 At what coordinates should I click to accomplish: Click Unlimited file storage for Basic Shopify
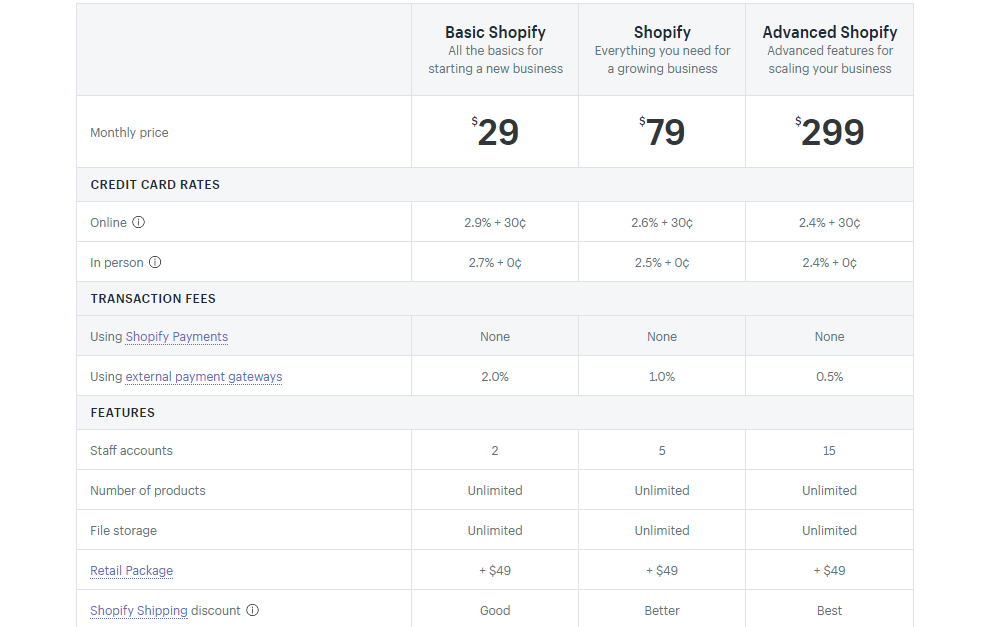coord(495,531)
